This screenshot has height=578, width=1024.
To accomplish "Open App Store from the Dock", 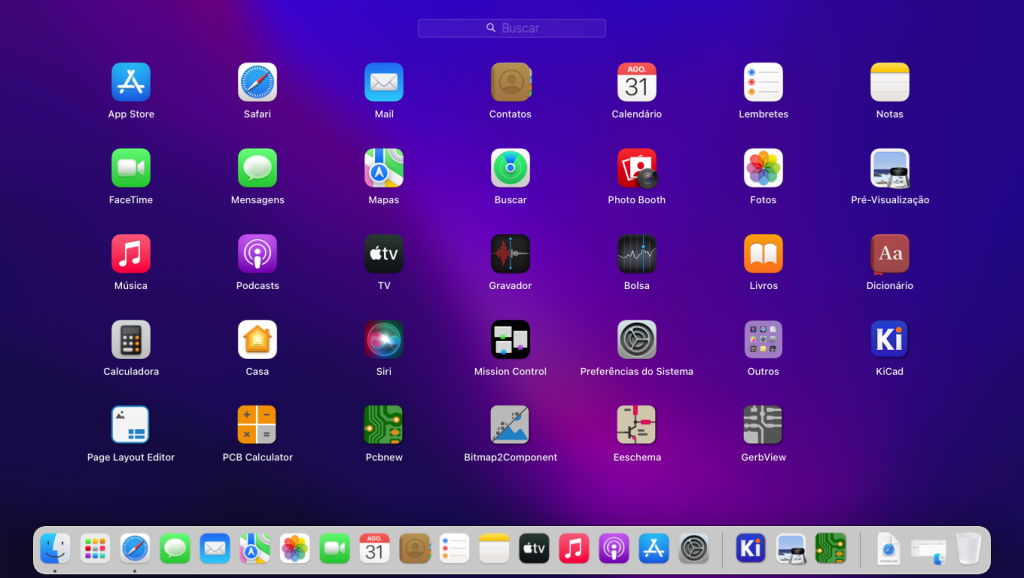I will coord(654,549).
